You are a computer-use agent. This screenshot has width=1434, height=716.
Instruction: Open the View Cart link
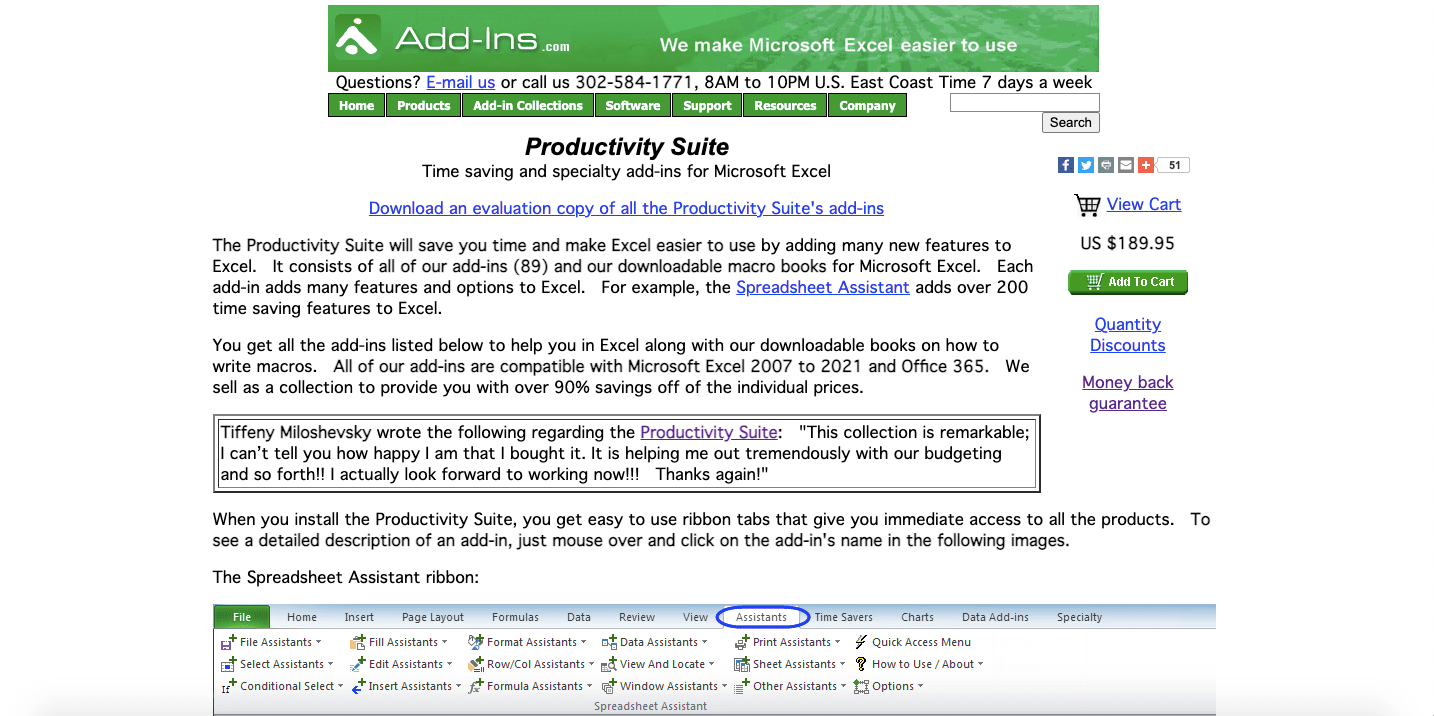[1144, 204]
